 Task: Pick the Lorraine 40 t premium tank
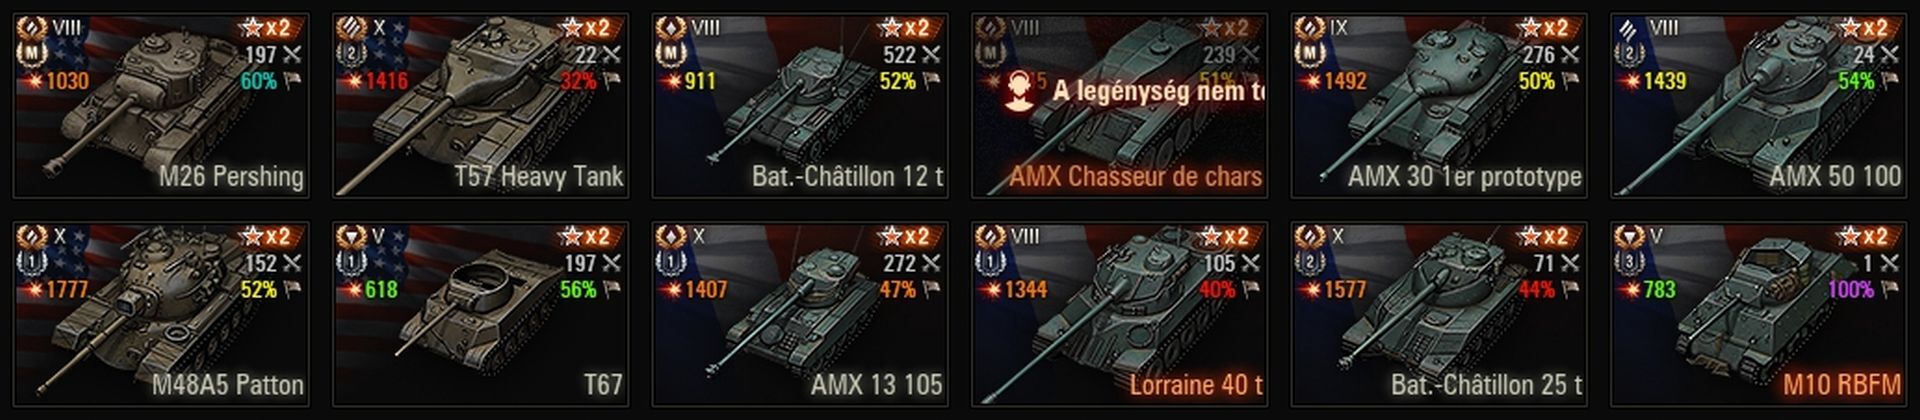pyautogui.click(x=1120, y=314)
